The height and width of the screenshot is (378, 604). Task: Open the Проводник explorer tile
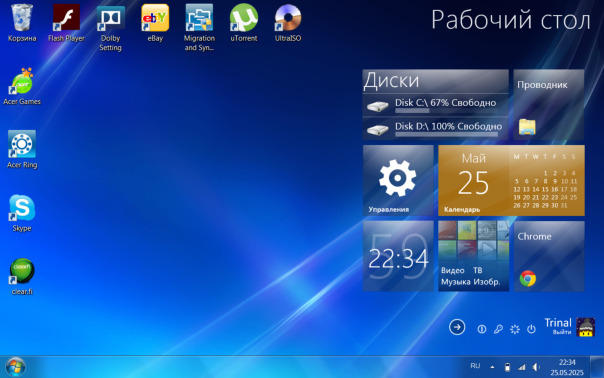point(549,104)
